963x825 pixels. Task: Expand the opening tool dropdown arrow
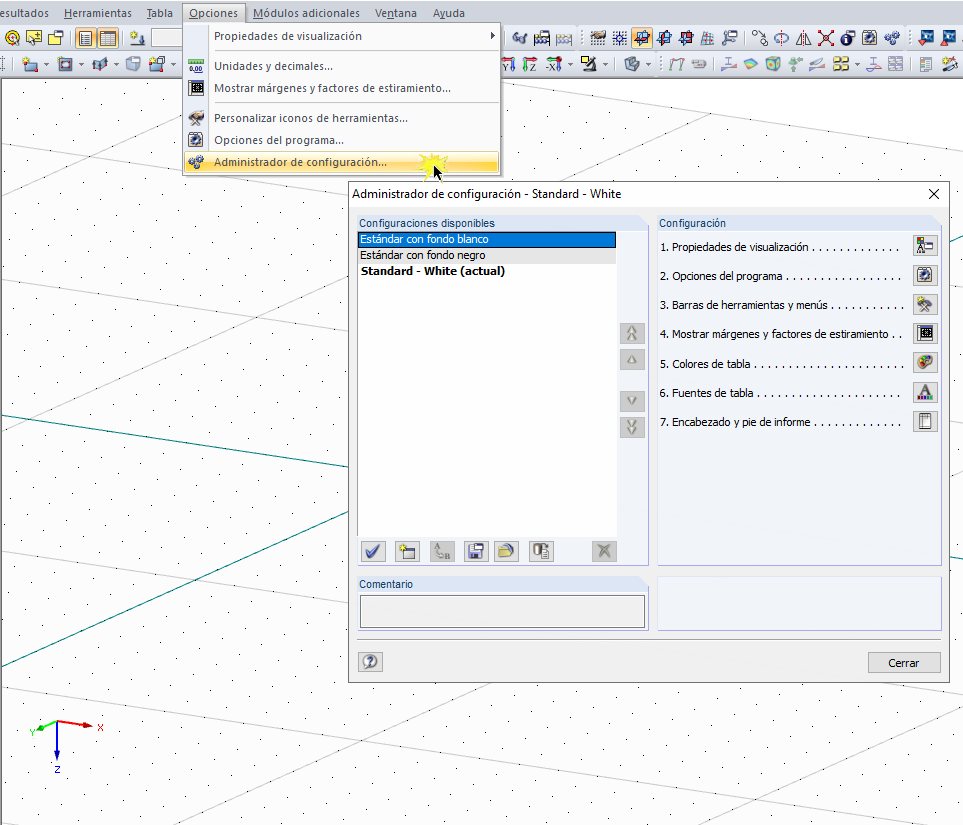point(81,64)
